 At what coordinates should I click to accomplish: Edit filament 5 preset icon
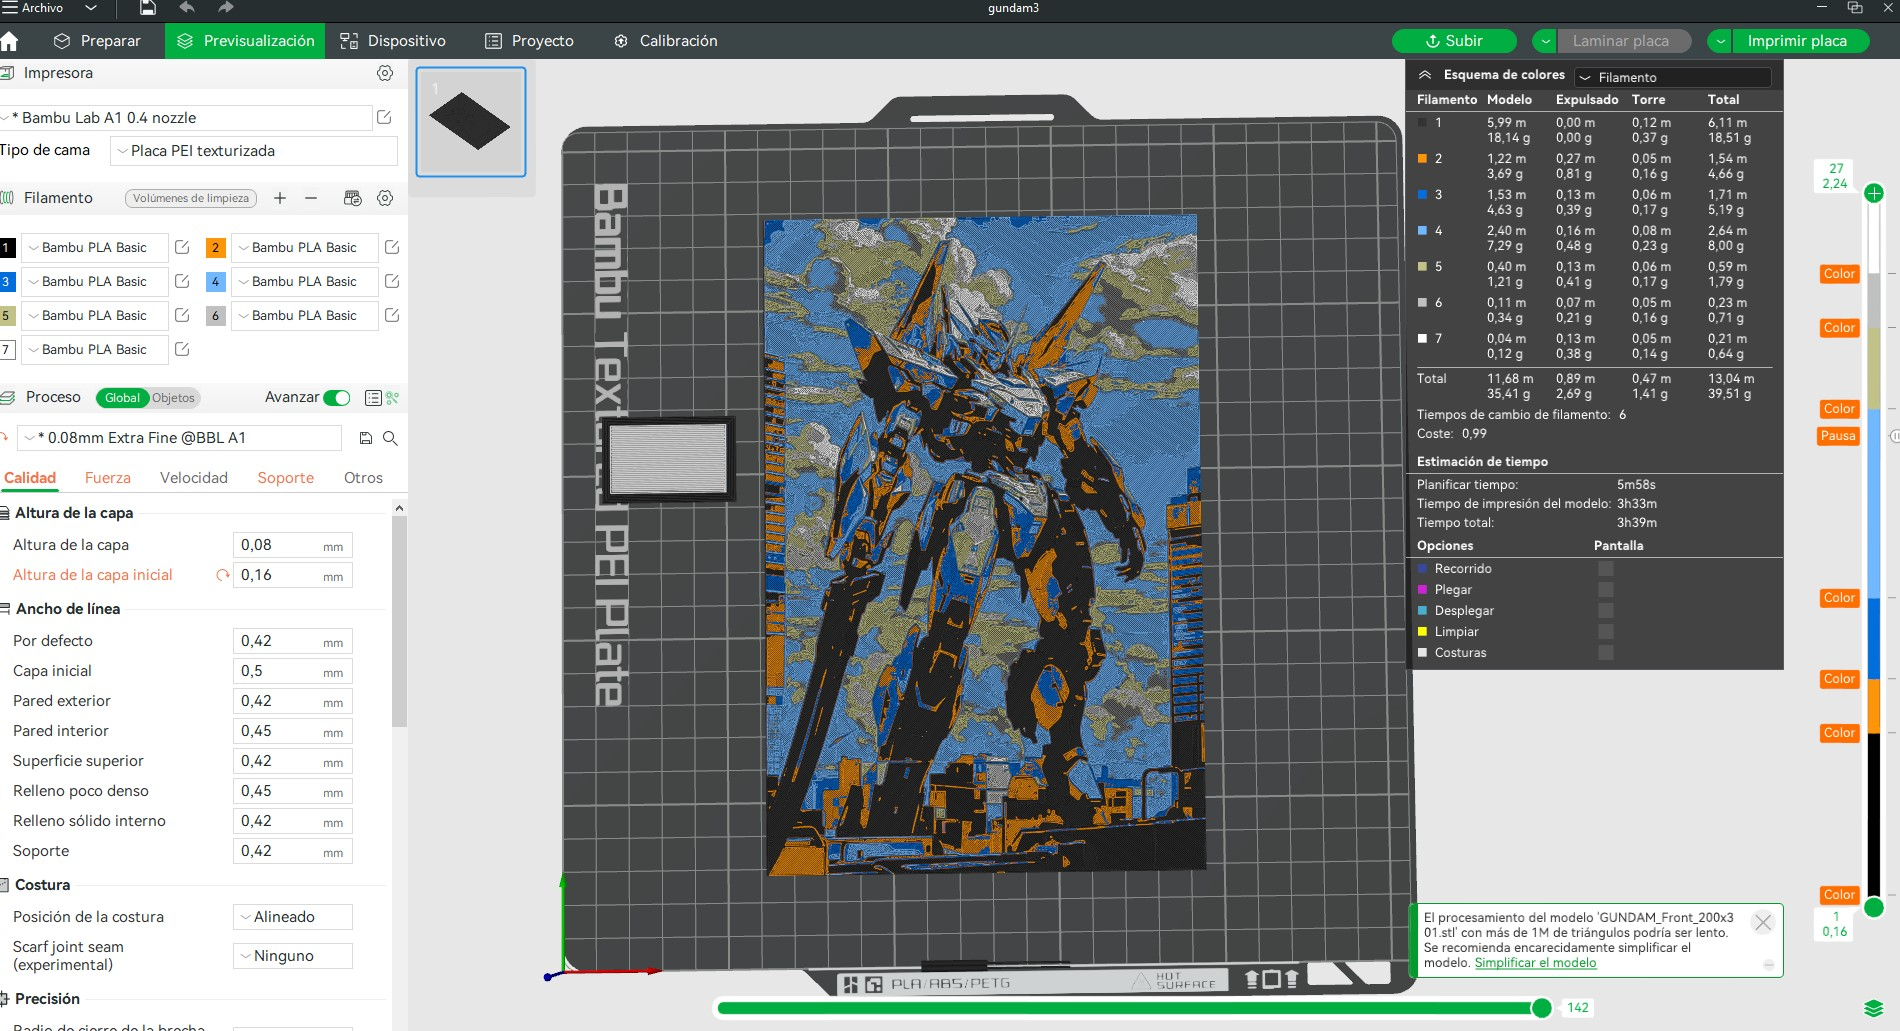(x=182, y=315)
